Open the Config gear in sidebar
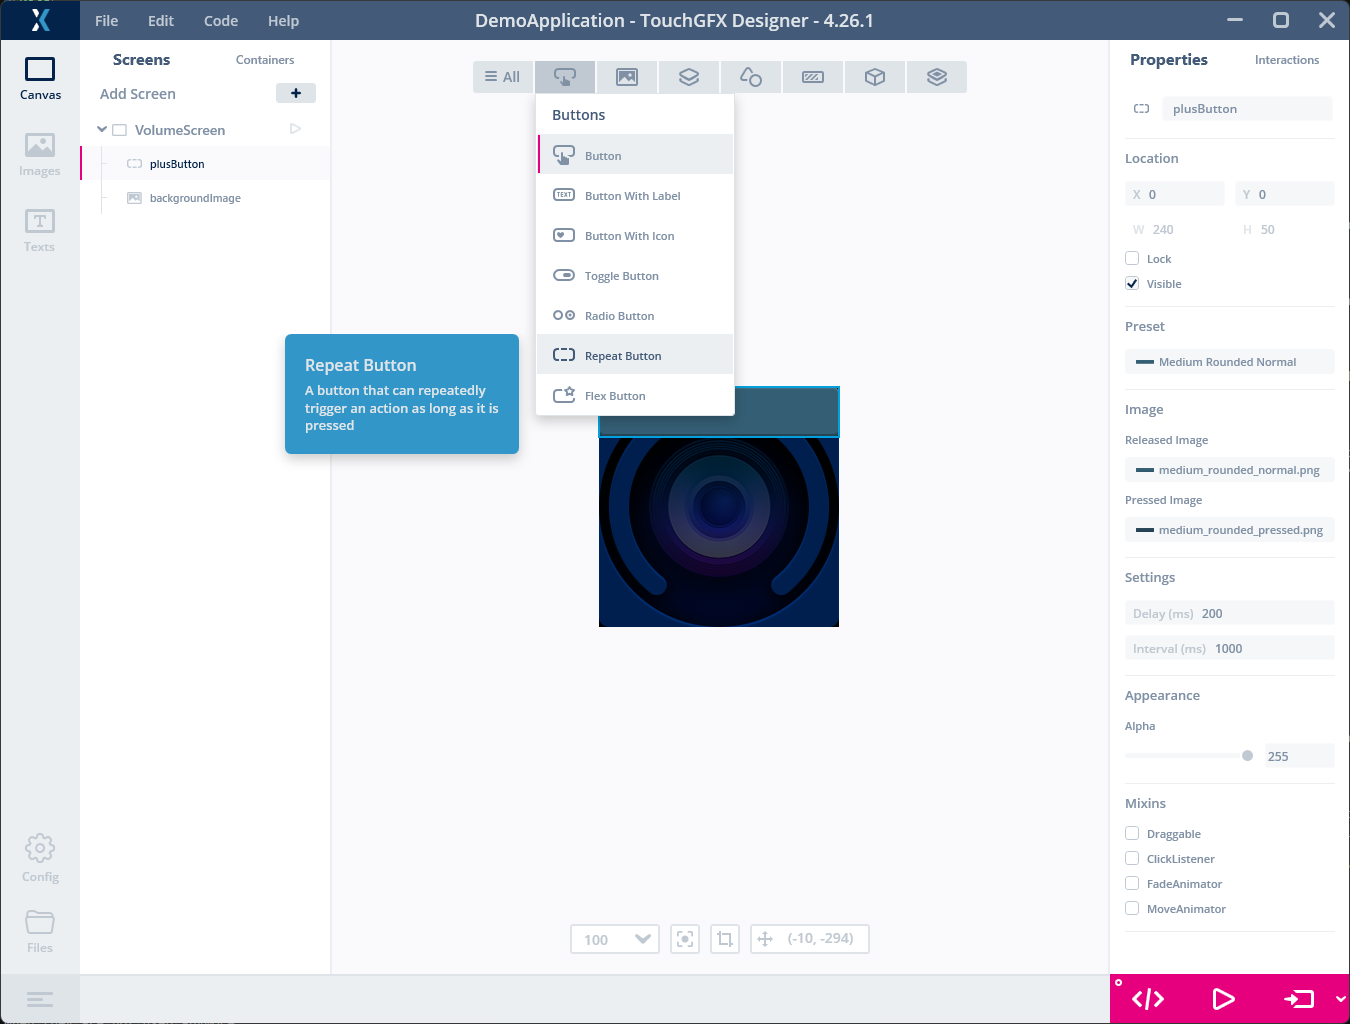Image resolution: width=1350 pixels, height=1024 pixels. click(40, 859)
